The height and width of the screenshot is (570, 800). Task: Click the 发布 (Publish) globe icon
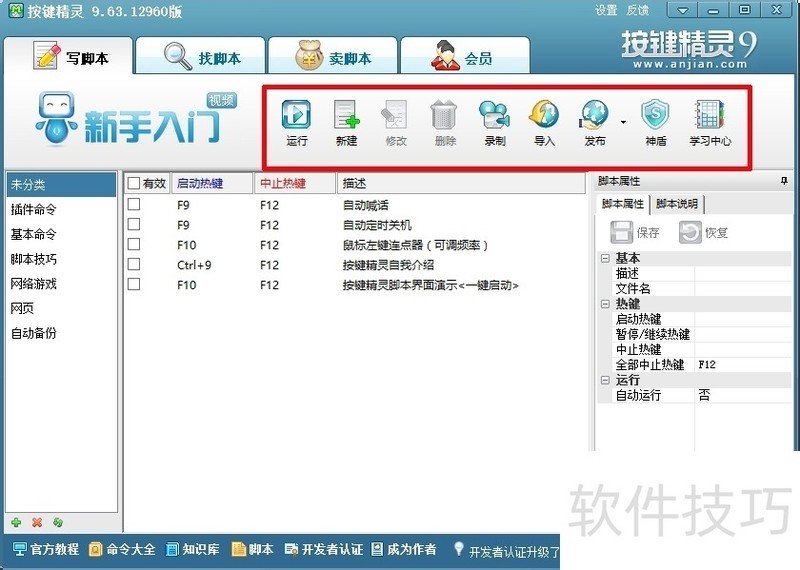pyautogui.click(x=594, y=122)
